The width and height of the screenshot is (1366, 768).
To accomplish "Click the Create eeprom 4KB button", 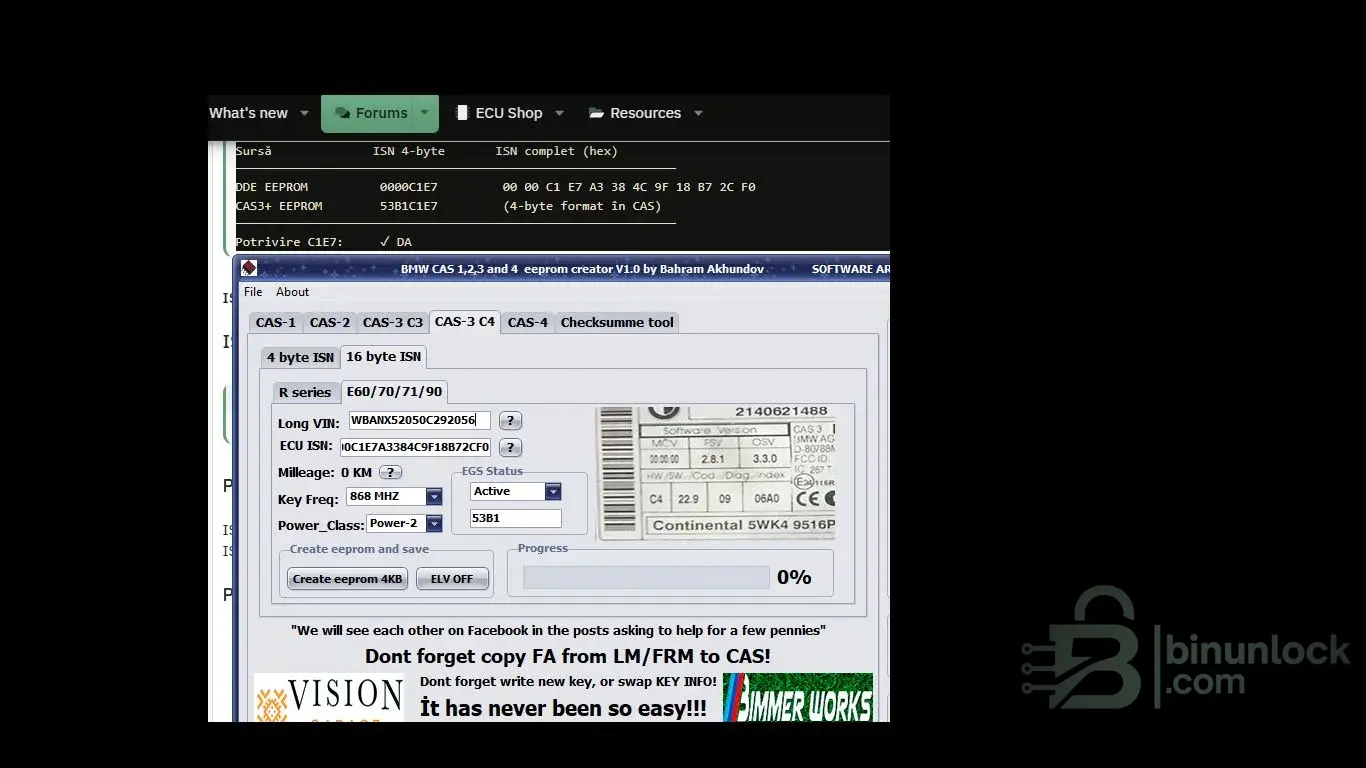I will click(x=348, y=579).
